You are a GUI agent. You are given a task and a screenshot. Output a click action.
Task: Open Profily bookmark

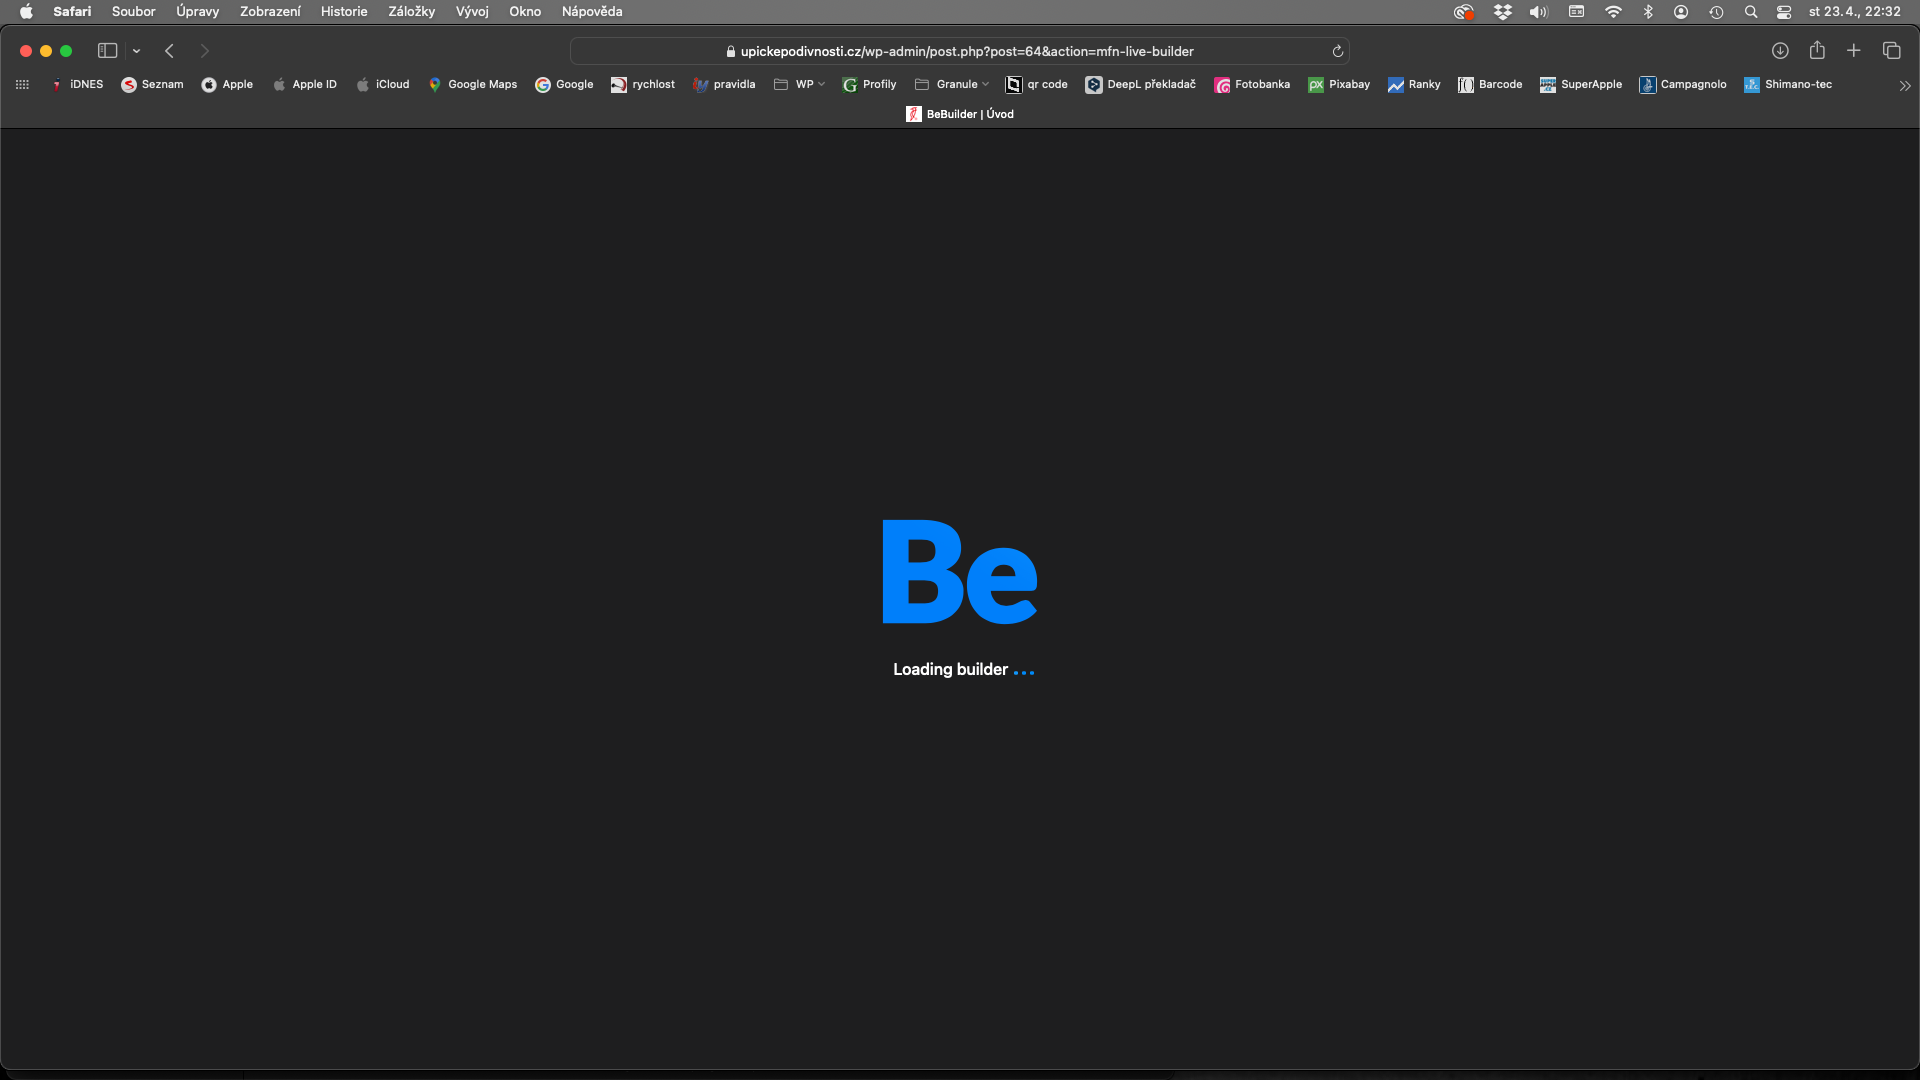coord(869,85)
